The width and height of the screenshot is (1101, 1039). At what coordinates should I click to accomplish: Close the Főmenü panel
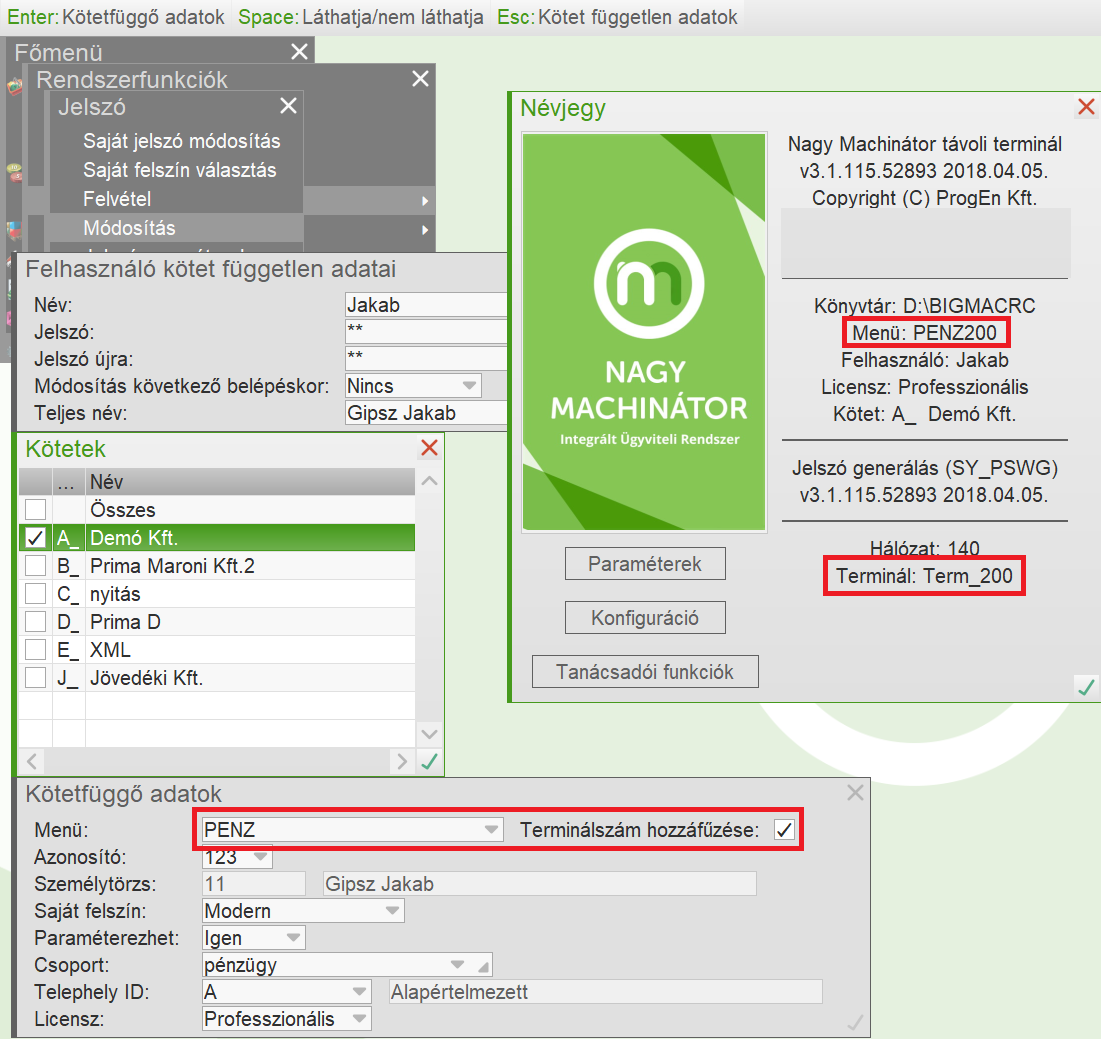click(299, 51)
